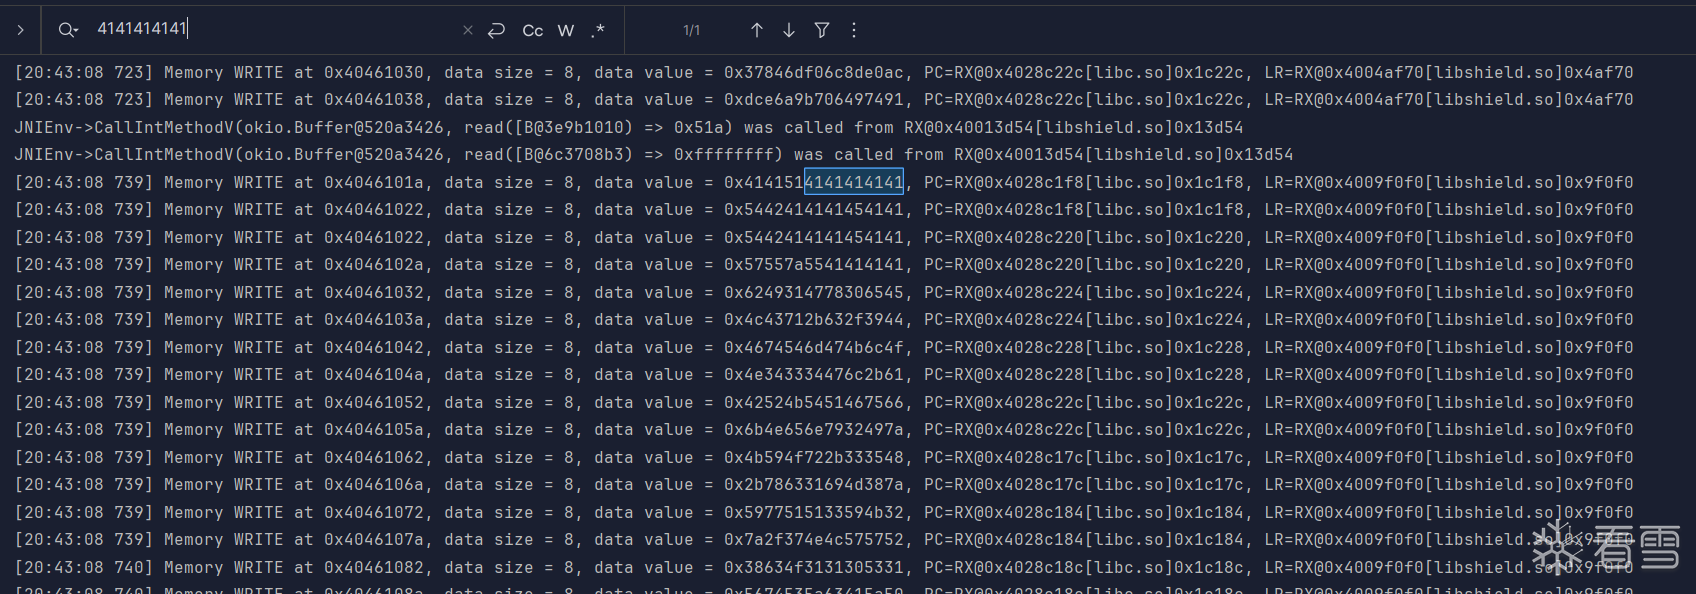Click the data value 0x37846df06c8de0ac
The image size is (1696, 594).
[814, 72]
